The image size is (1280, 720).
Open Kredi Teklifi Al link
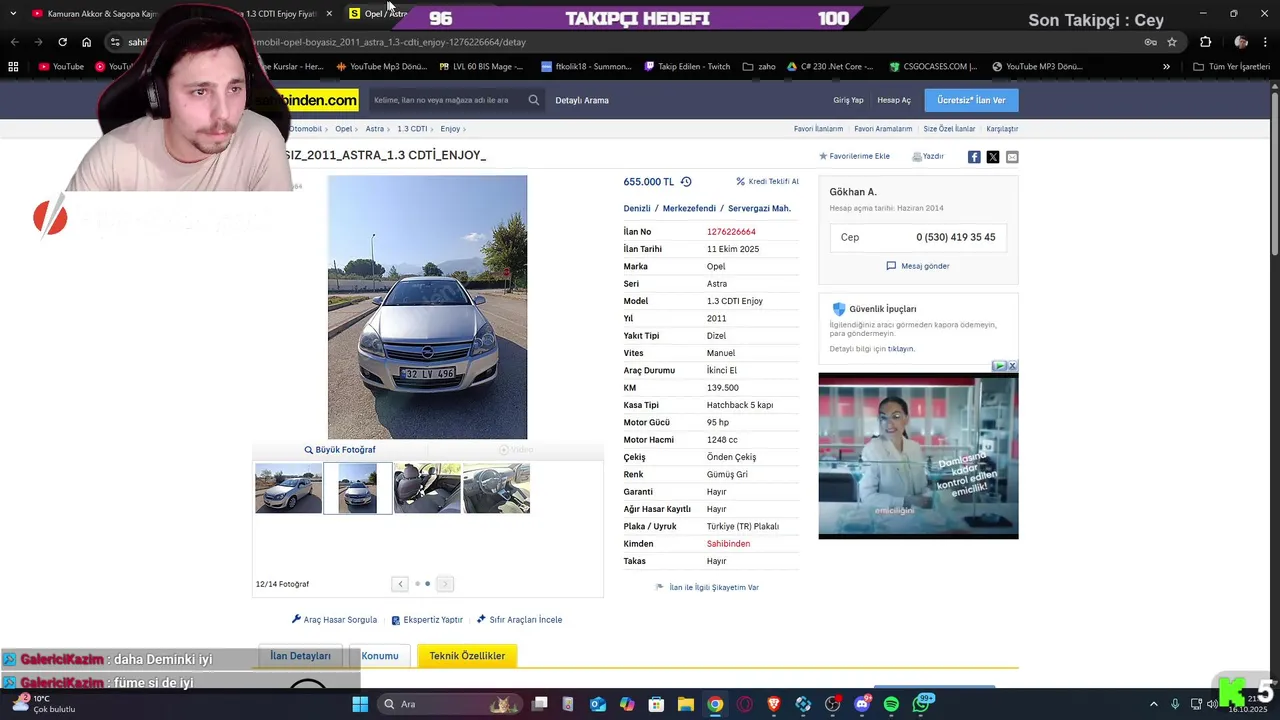(x=767, y=182)
